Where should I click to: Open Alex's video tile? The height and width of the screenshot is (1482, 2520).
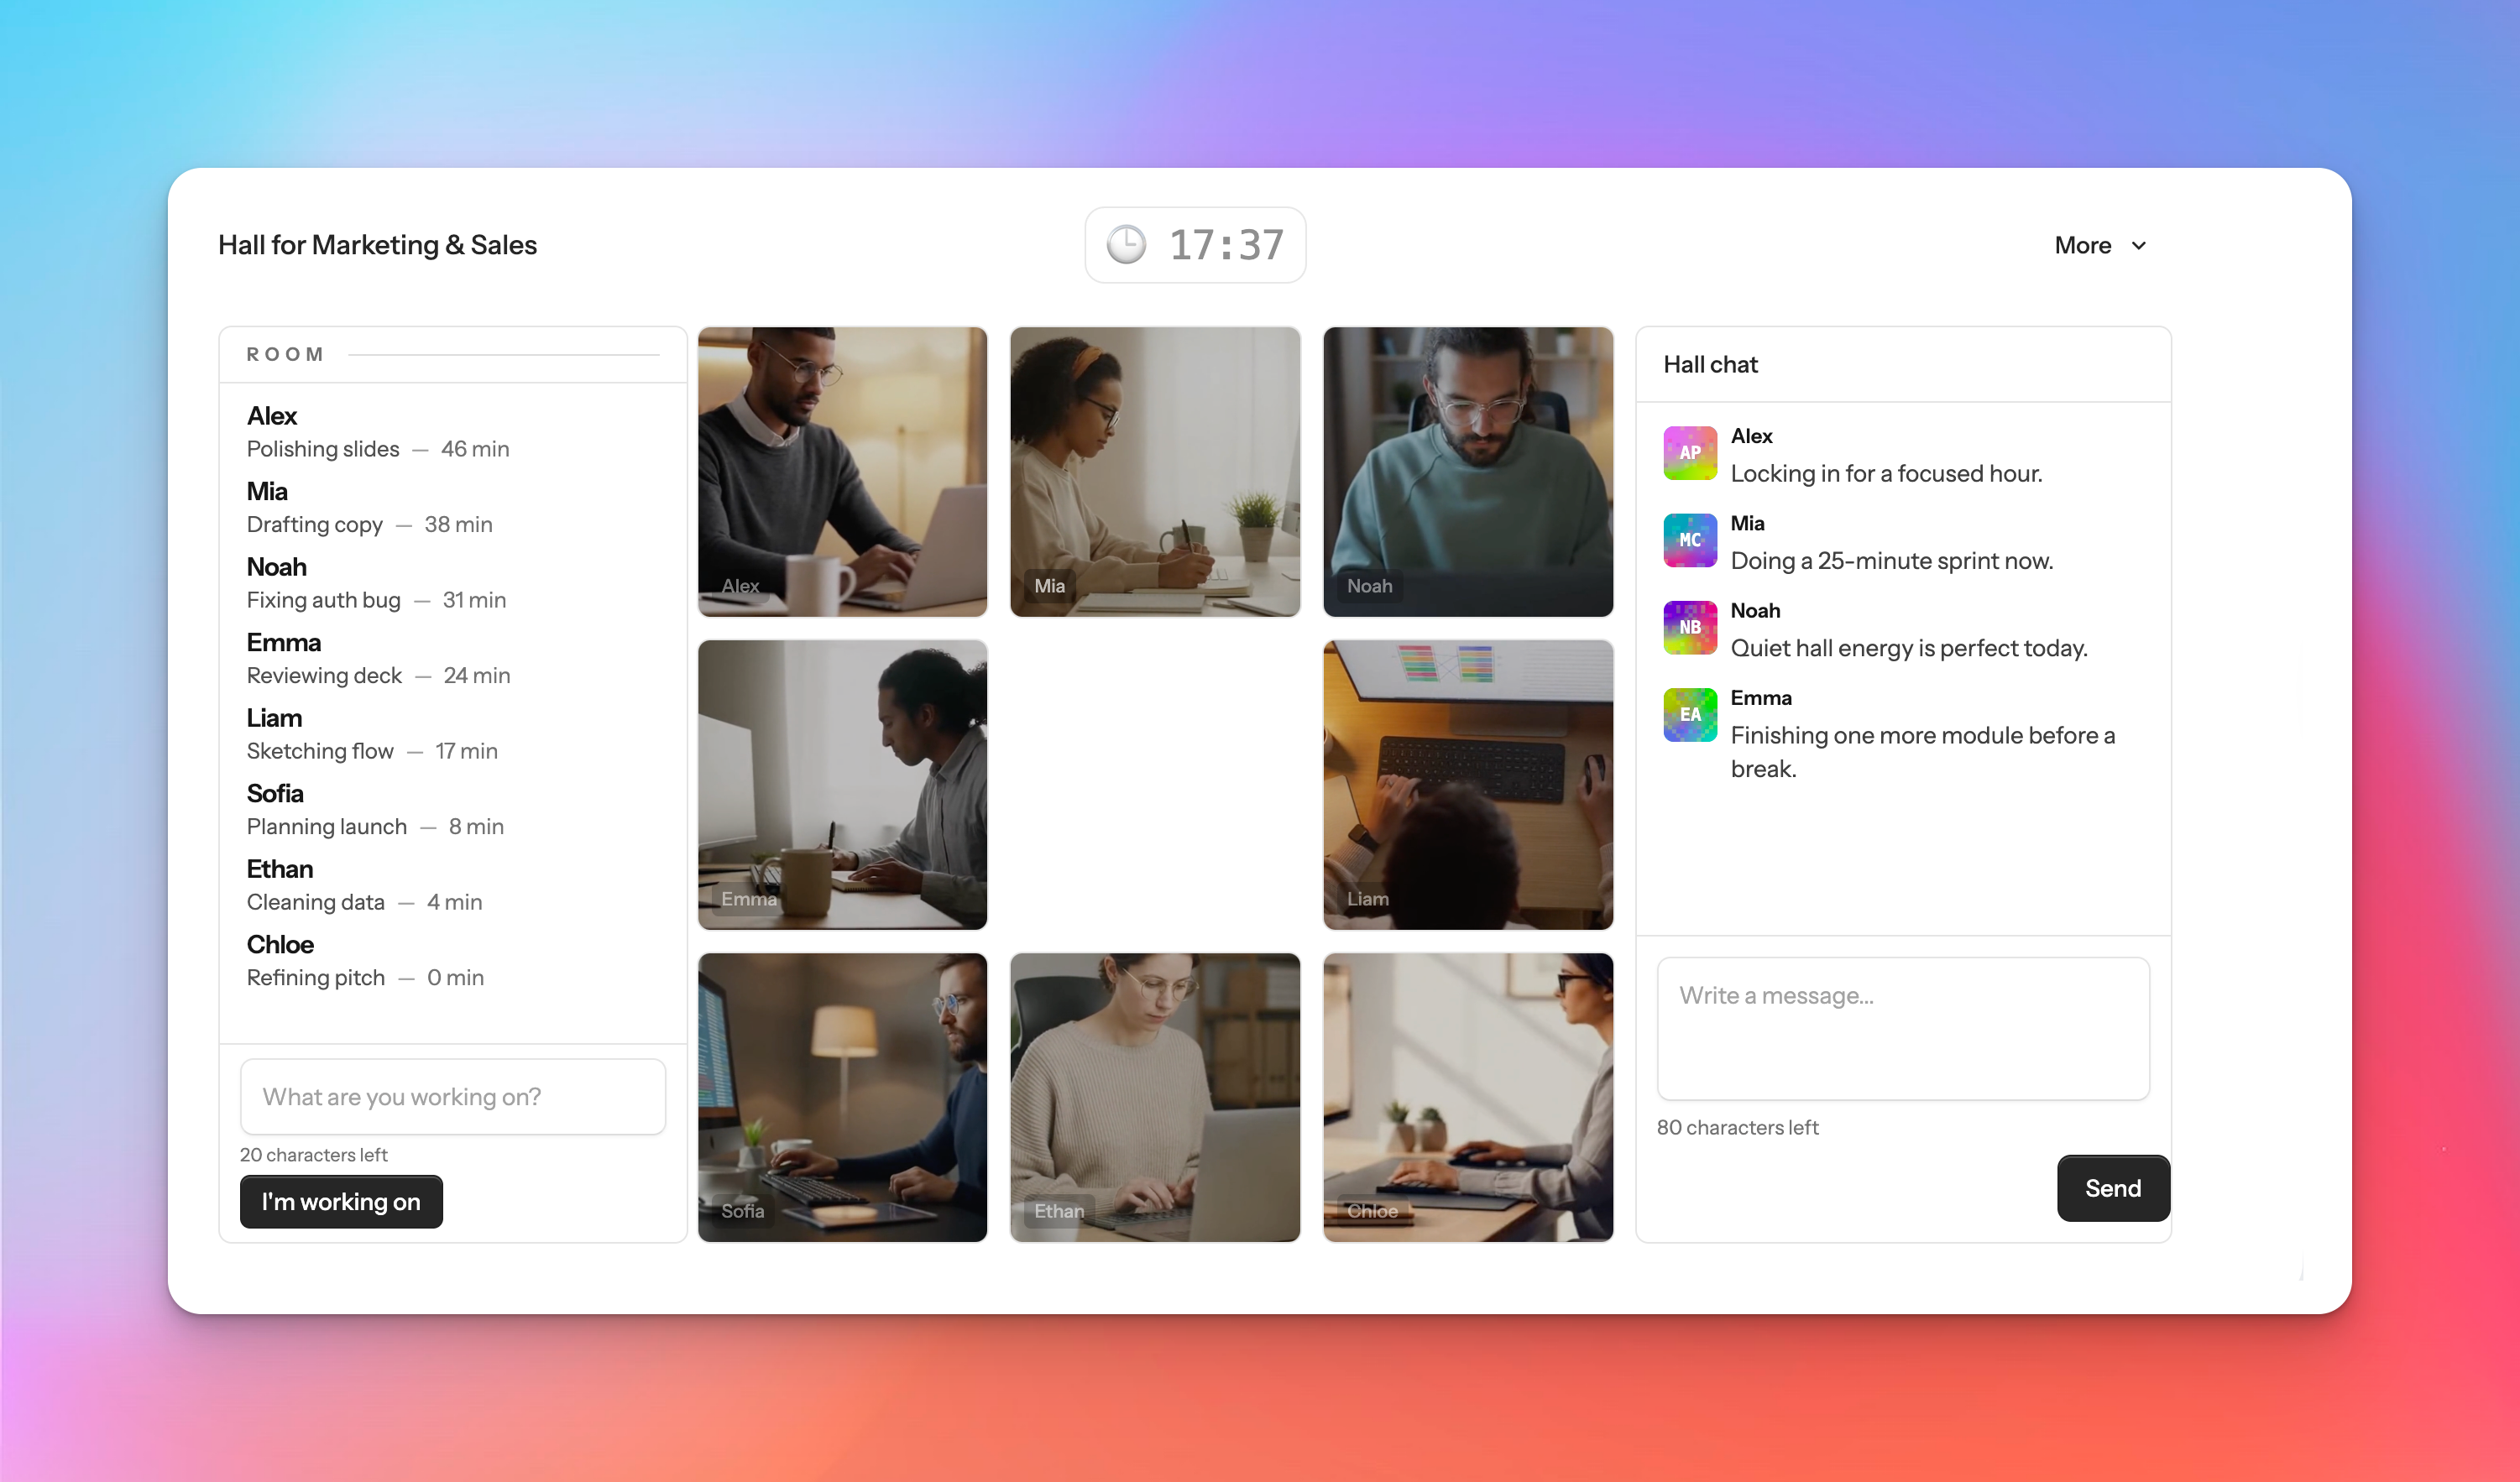point(842,471)
